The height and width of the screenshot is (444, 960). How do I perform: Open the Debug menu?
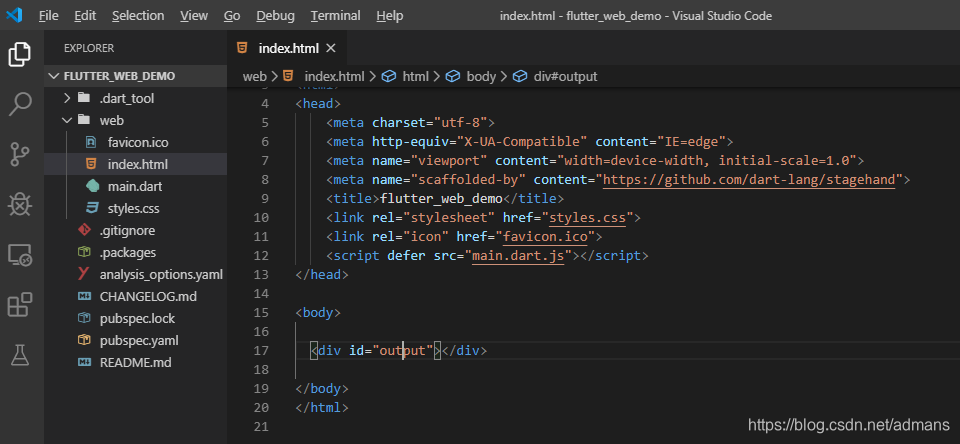click(276, 16)
